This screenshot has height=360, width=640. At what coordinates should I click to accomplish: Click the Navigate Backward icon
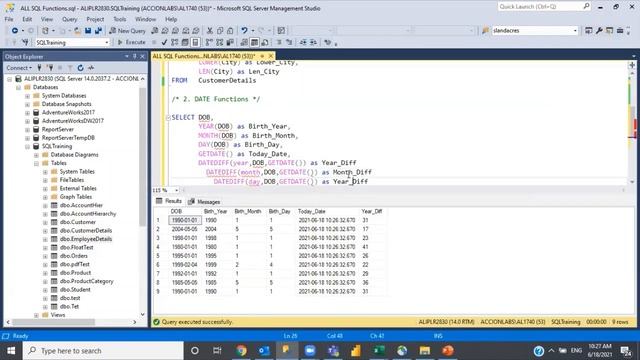tap(15, 31)
